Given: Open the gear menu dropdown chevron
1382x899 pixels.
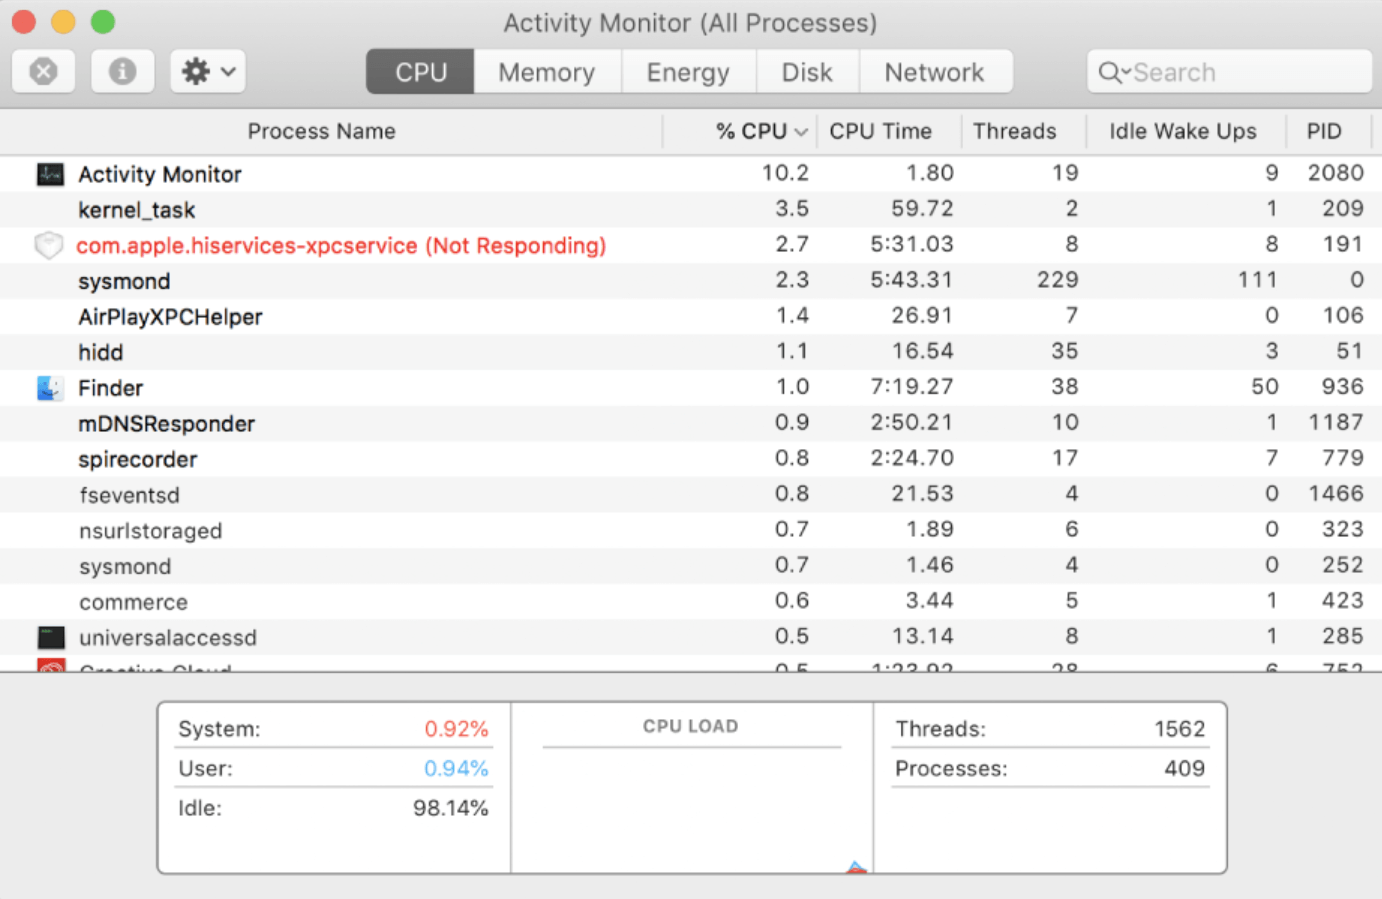Looking at the screenshot, I should pyautogui.click(x=224, y=71).
